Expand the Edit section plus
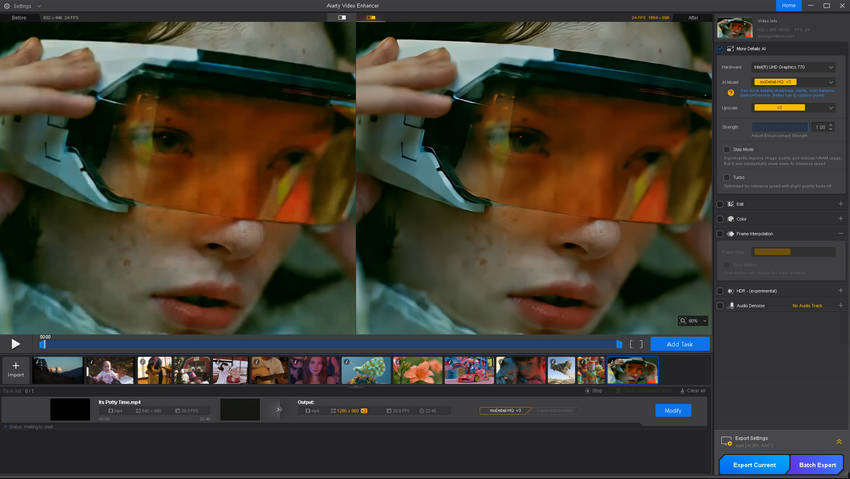 [841, 204]
